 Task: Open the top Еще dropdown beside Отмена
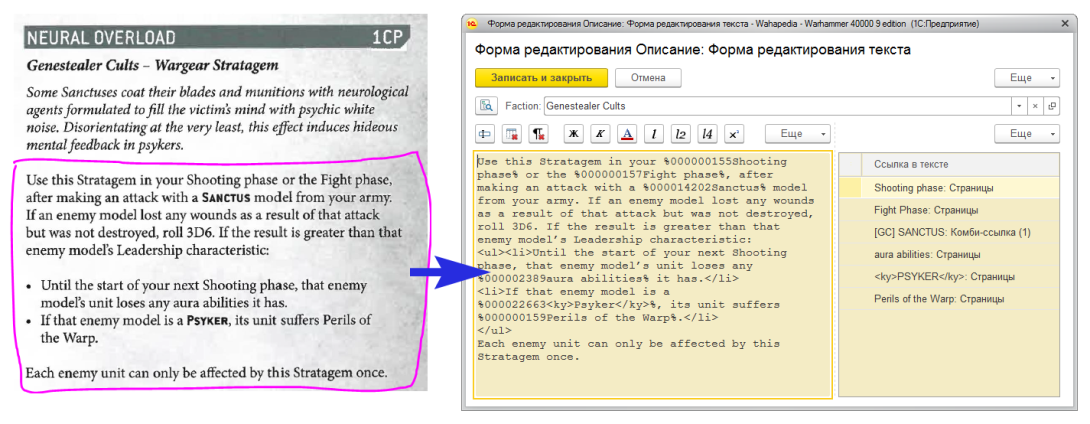click(1027, 78)
